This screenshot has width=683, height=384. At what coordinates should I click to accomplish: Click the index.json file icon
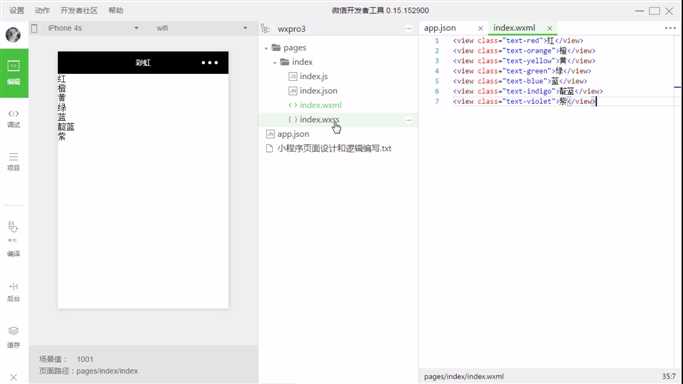pyautogui.click(x=293, y=91)
